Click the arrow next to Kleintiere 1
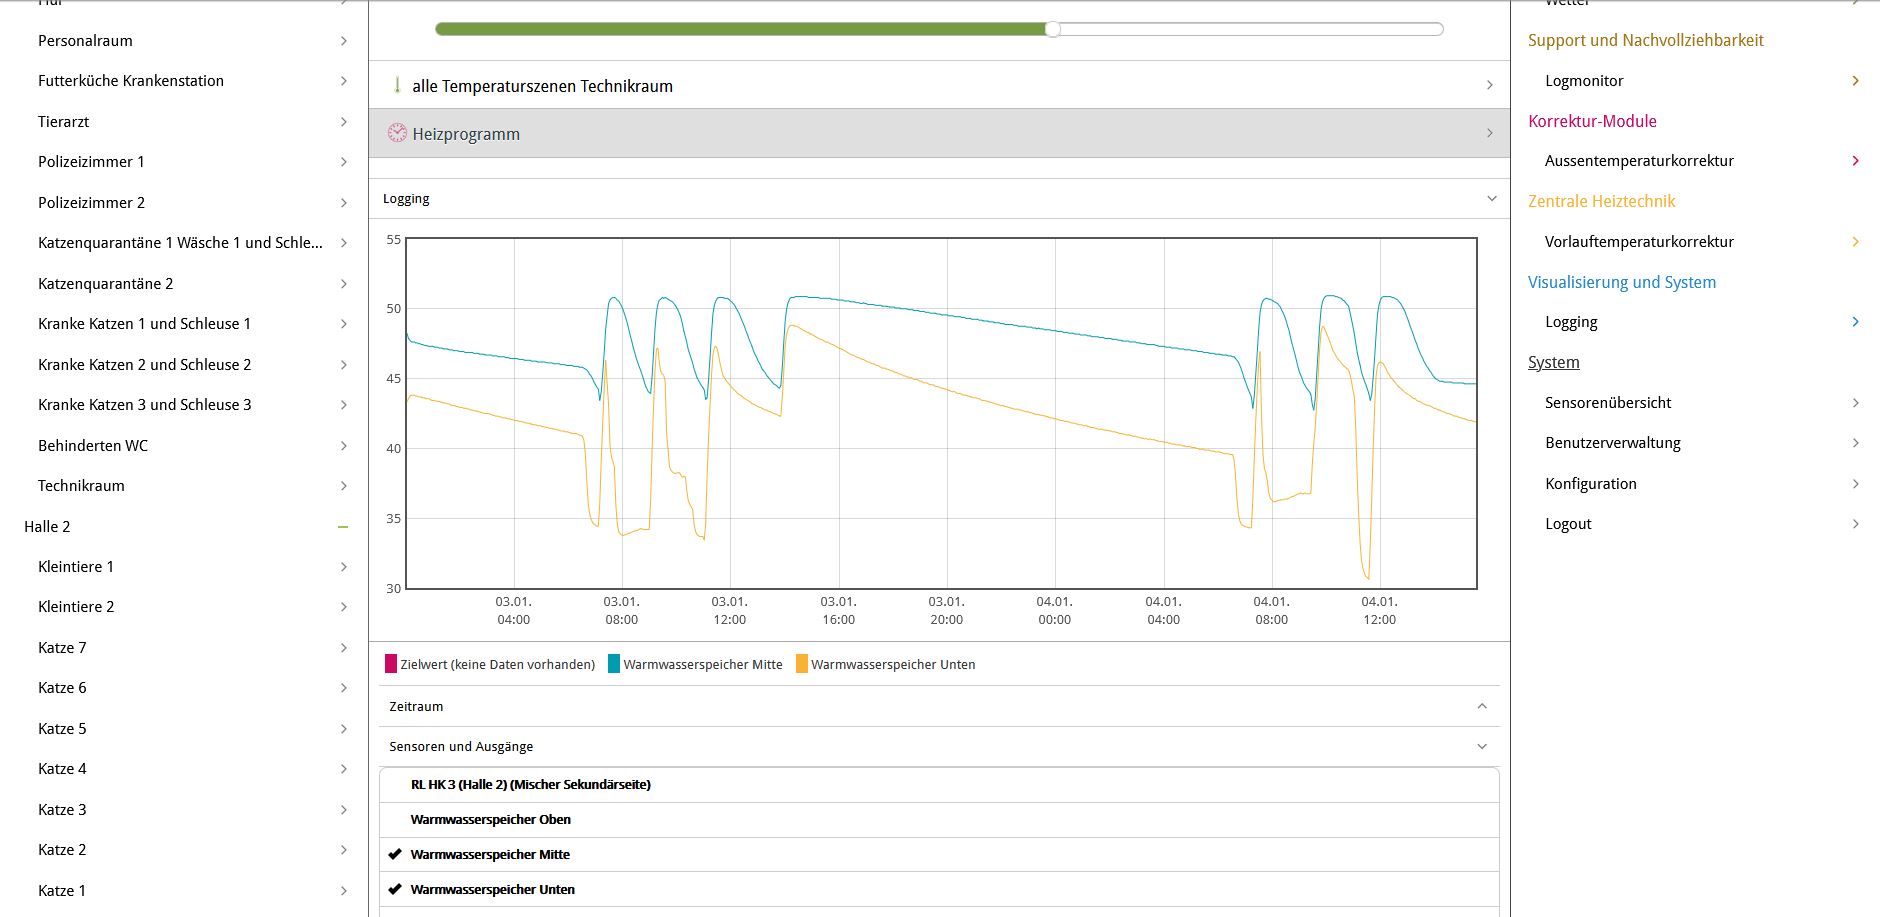Image resolution: width=1880 pixels, height=917 pixels. tap(343, 566)
